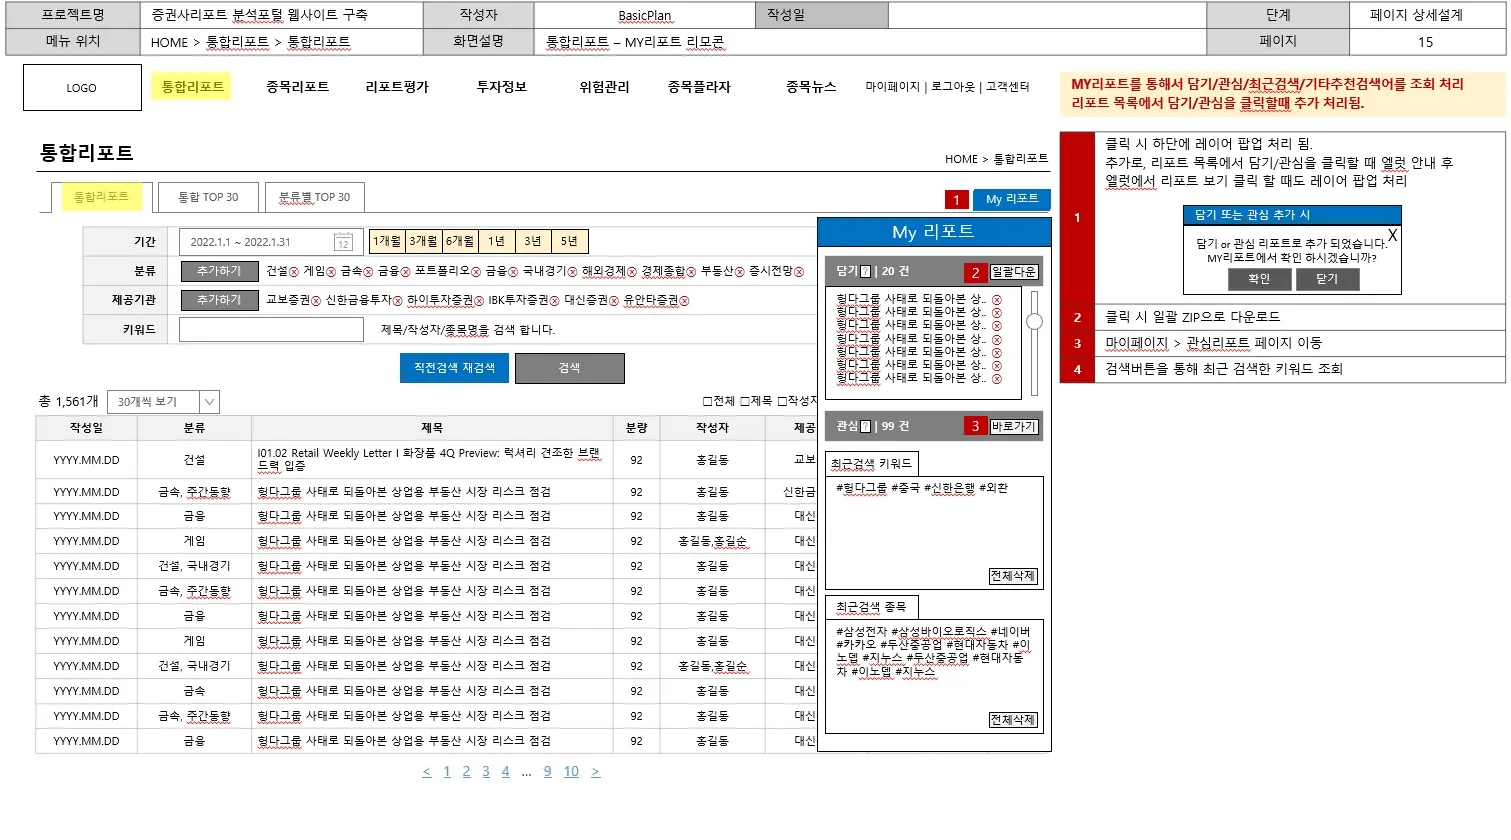Image resolution: width=1511 pixels, height=840 pixels.
Task: Close the 담기 또는 관심 추가 popup with X
Action: pos(1392,236)
